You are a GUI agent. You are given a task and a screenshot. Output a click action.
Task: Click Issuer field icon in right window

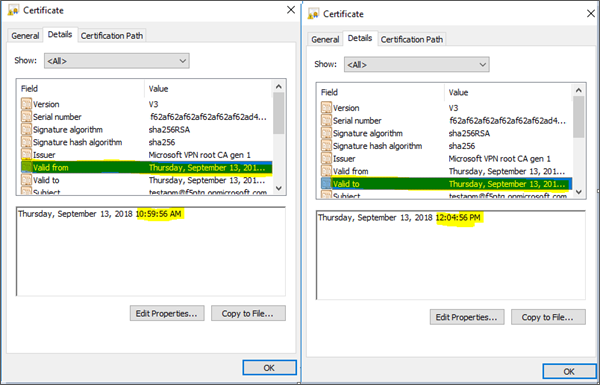click(x=326, y=158)
